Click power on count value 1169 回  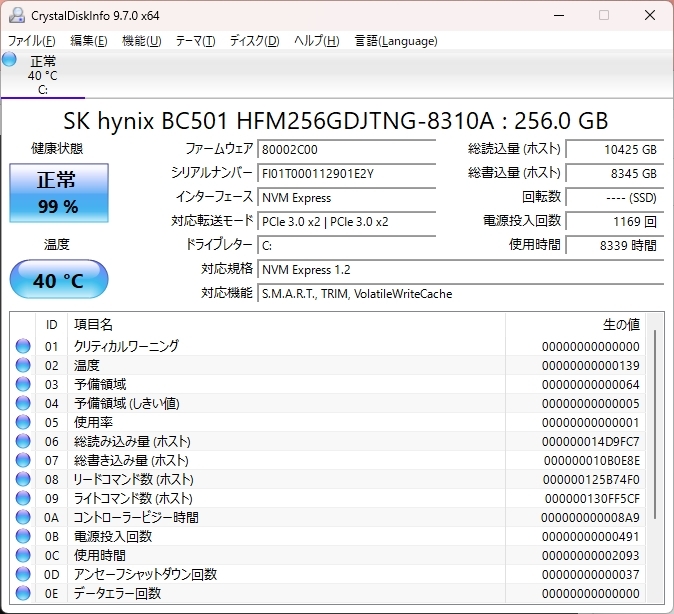[615, 221]
